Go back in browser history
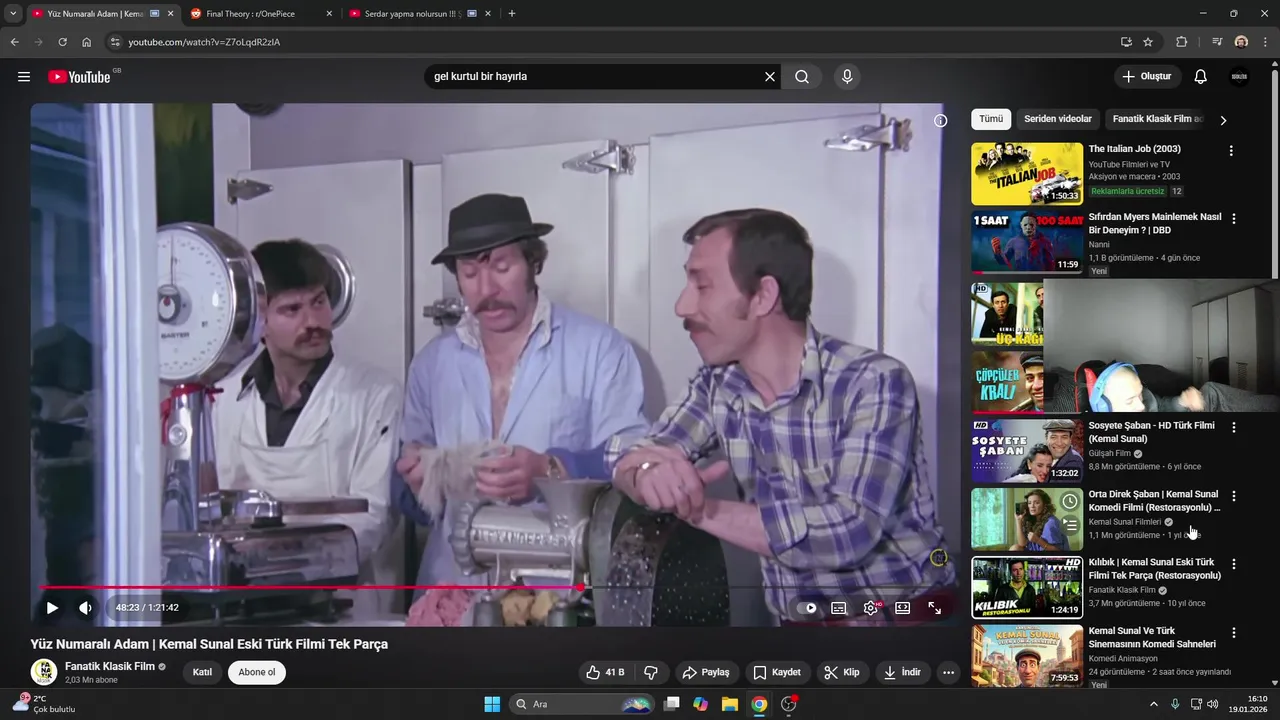1280x720 pixels. pos(14,42)
